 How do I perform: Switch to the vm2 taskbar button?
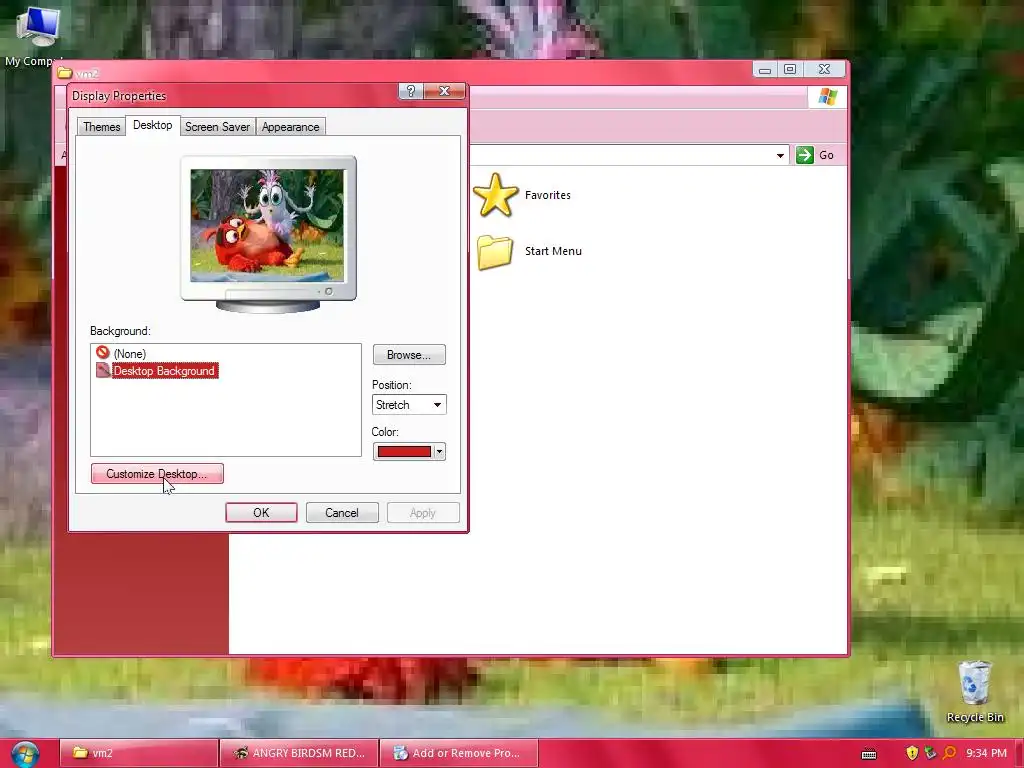point(138,753)
